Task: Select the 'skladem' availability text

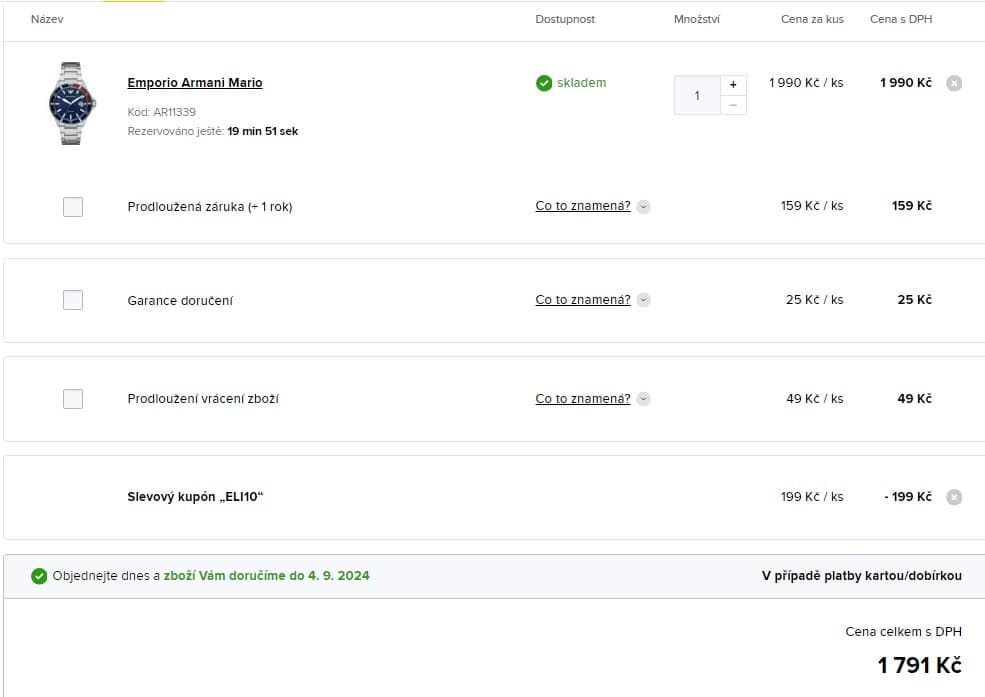Action: (x=582, y=83)
